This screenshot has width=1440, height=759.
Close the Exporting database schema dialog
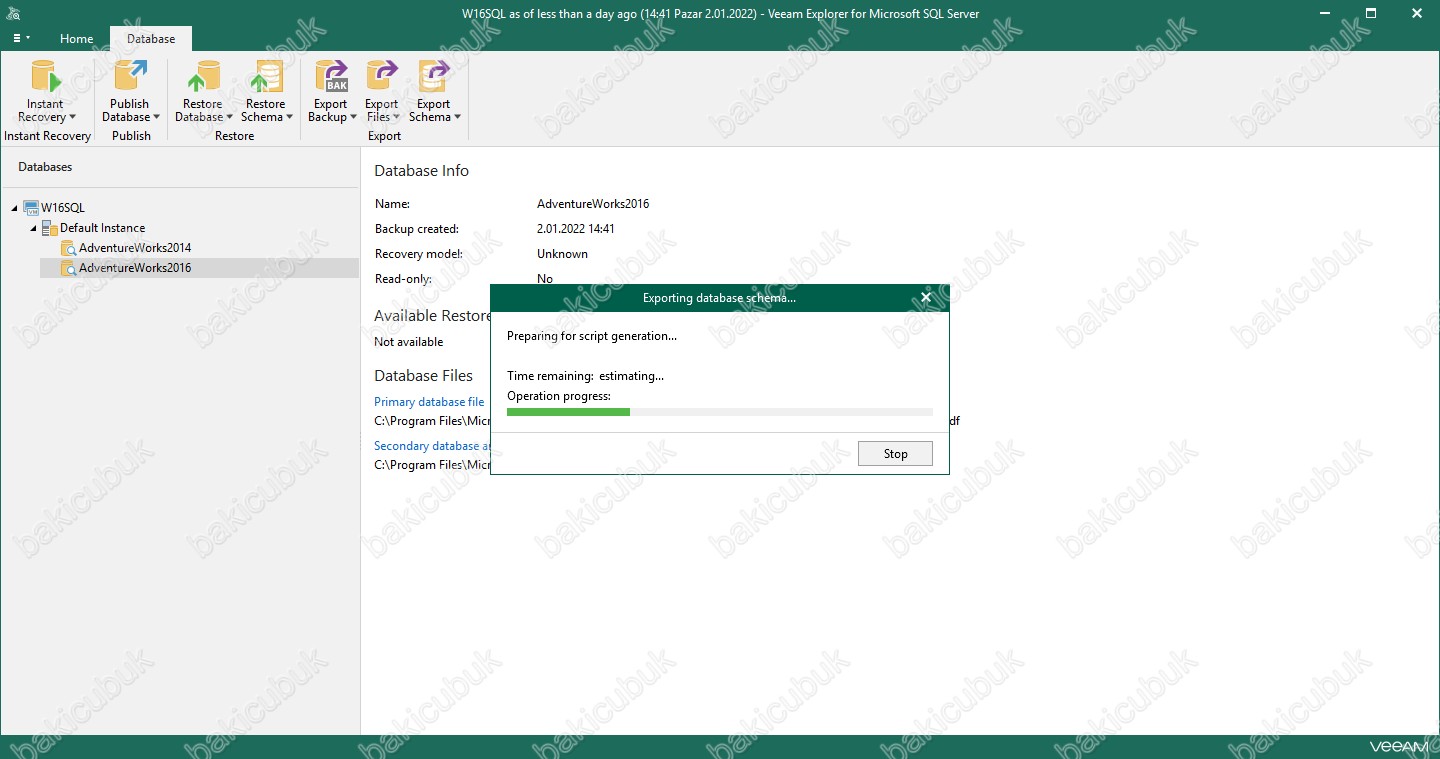(926, 297)
